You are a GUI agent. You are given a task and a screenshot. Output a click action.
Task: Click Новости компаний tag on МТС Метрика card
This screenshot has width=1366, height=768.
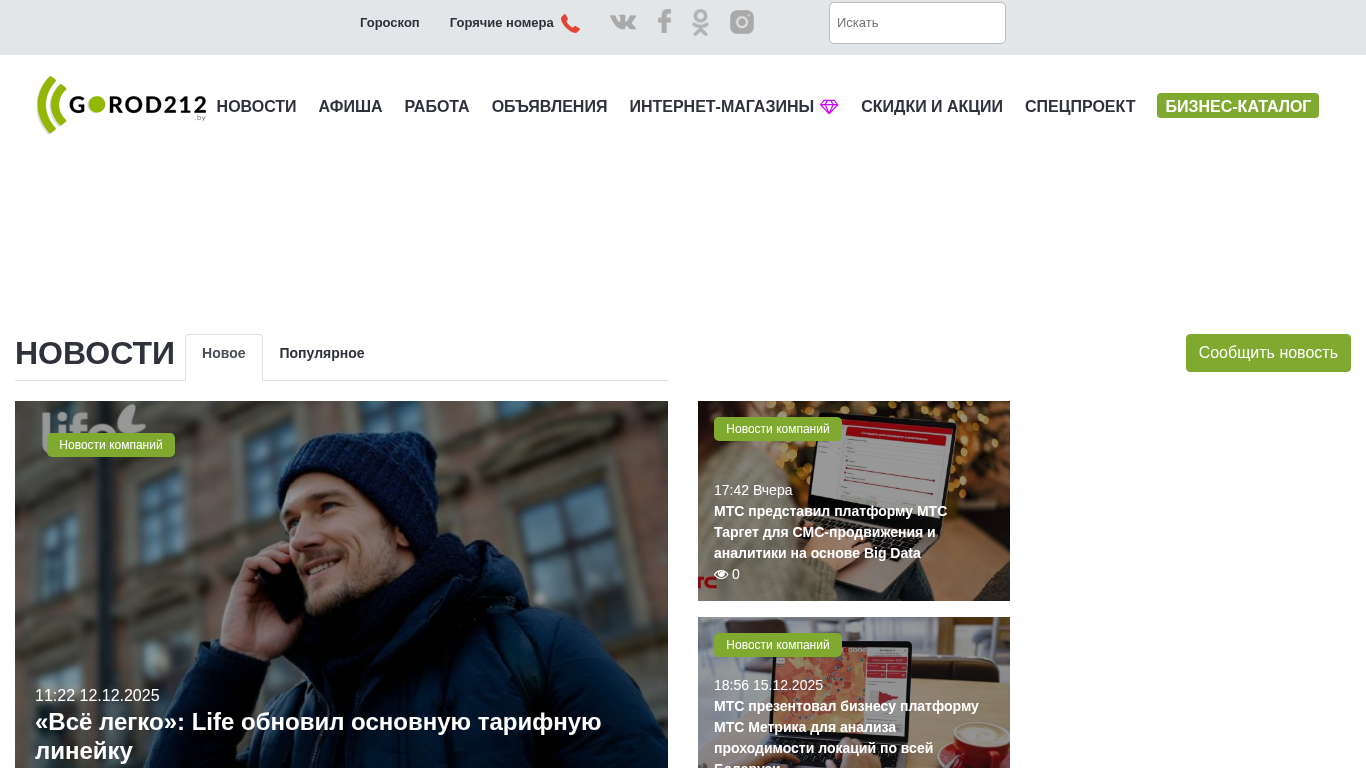[778, 645]
